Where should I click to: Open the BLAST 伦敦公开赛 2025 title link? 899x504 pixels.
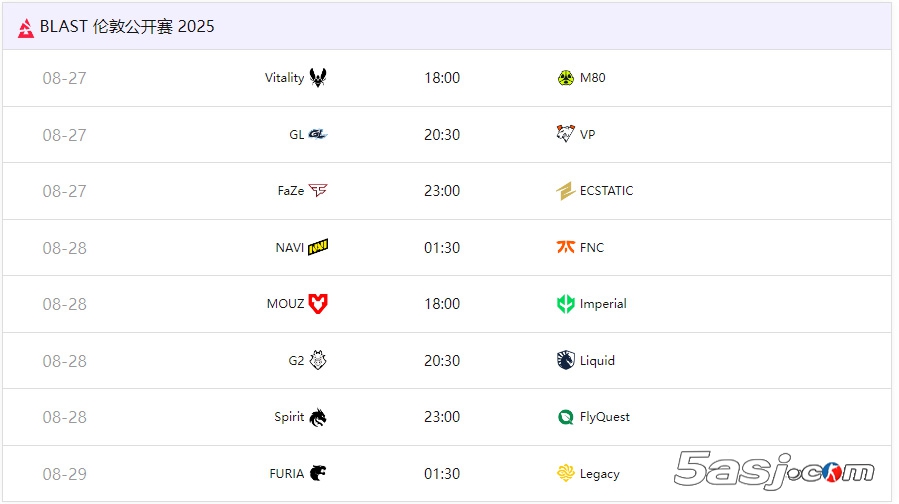click(x=127, y=27)
